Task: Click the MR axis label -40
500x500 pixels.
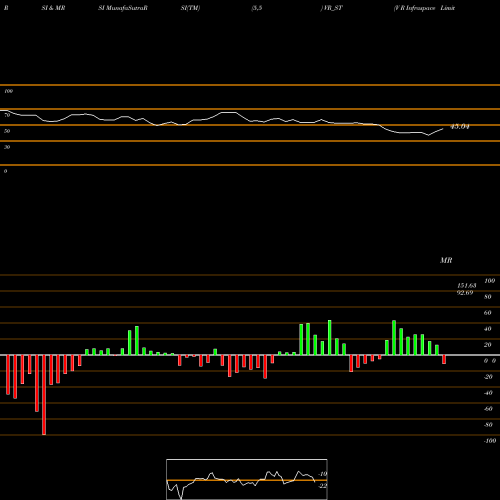Action: click(488, 393)
